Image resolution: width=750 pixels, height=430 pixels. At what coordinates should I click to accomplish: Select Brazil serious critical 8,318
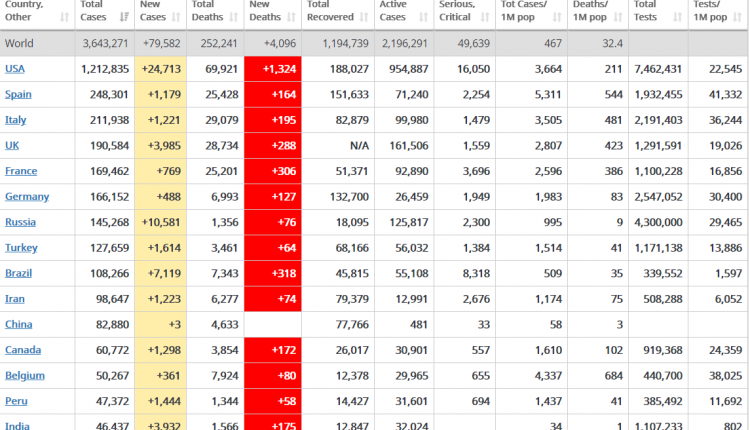pos(476,273)
